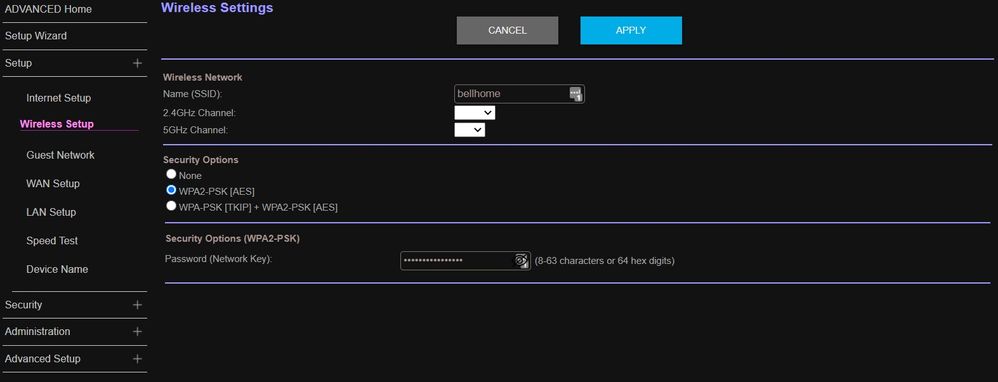Open the 5GHz Channel dropdown

(x=470, y=130)
